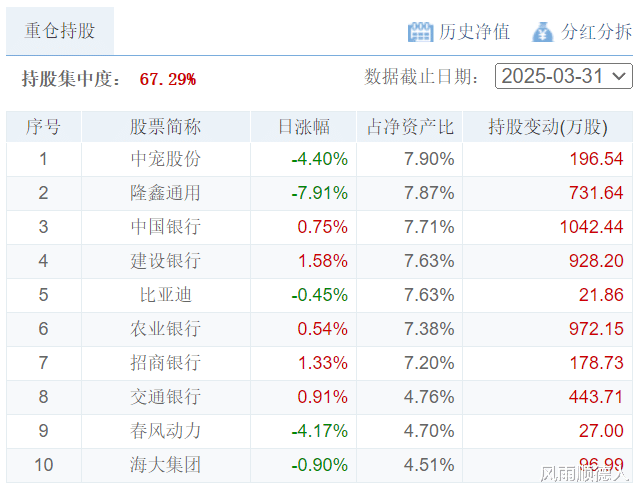
Task: Click the 21.86 holding change value
Action: 601,295
